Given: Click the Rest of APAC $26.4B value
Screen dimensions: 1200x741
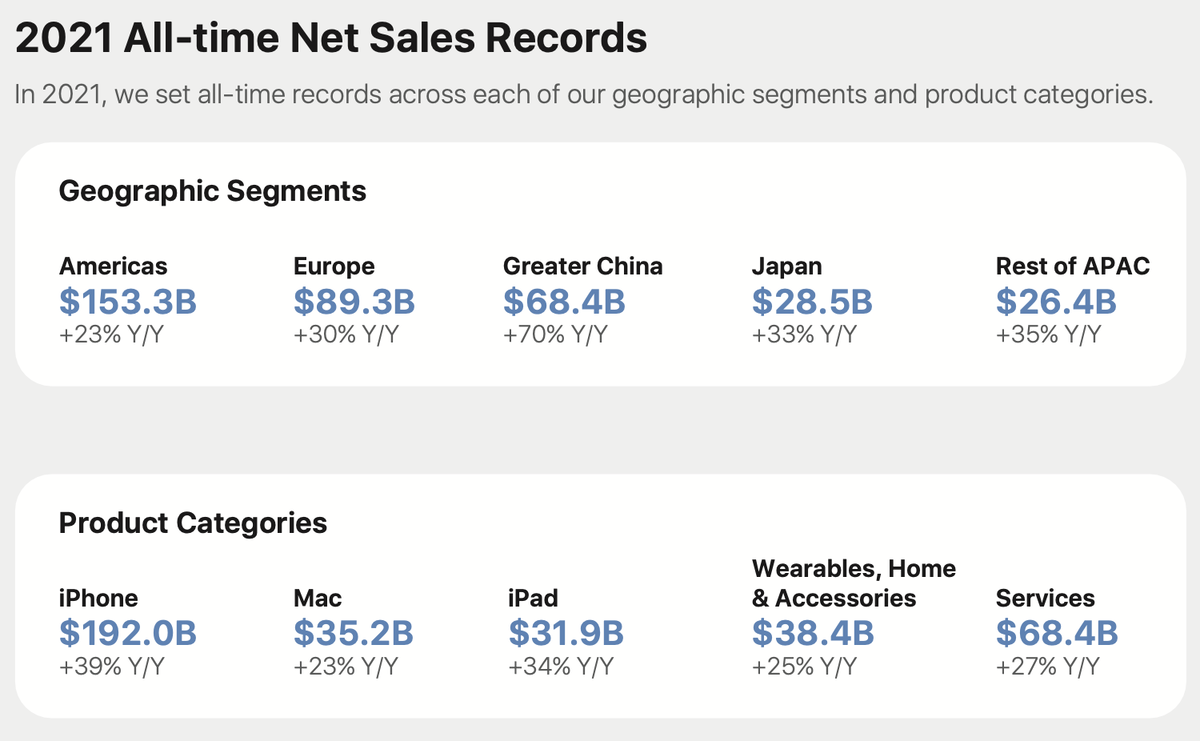Looking at the screenshot, I should [1057, 301].
